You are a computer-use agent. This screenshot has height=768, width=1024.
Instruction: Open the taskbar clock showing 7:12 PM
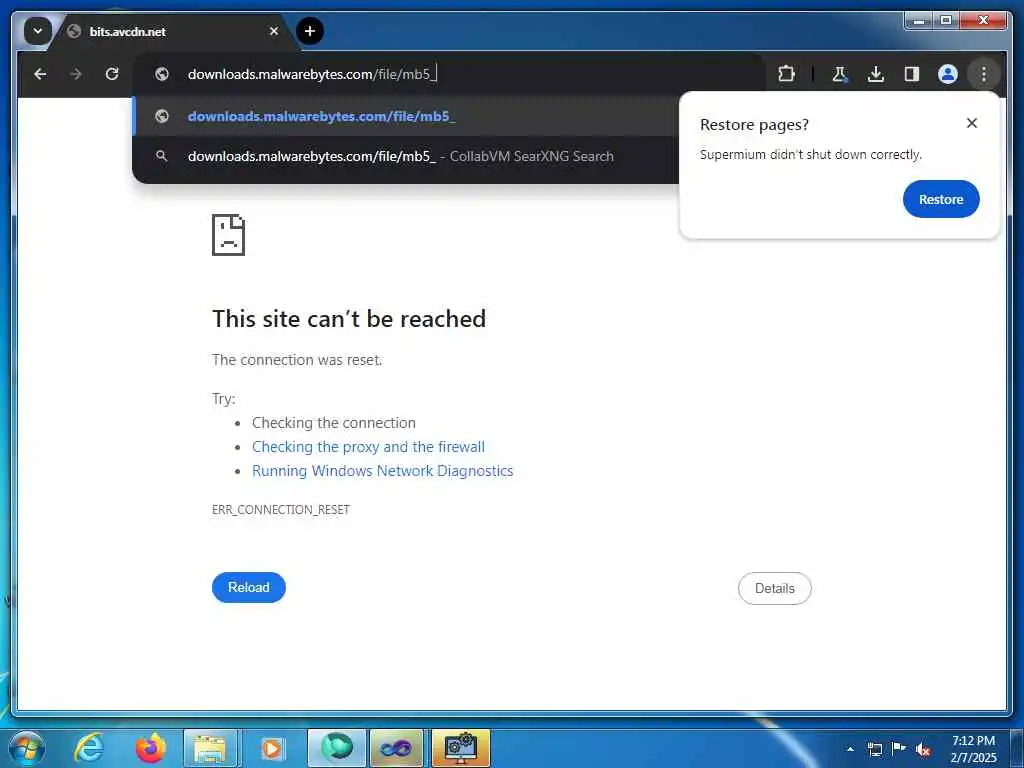coord(973,749)
